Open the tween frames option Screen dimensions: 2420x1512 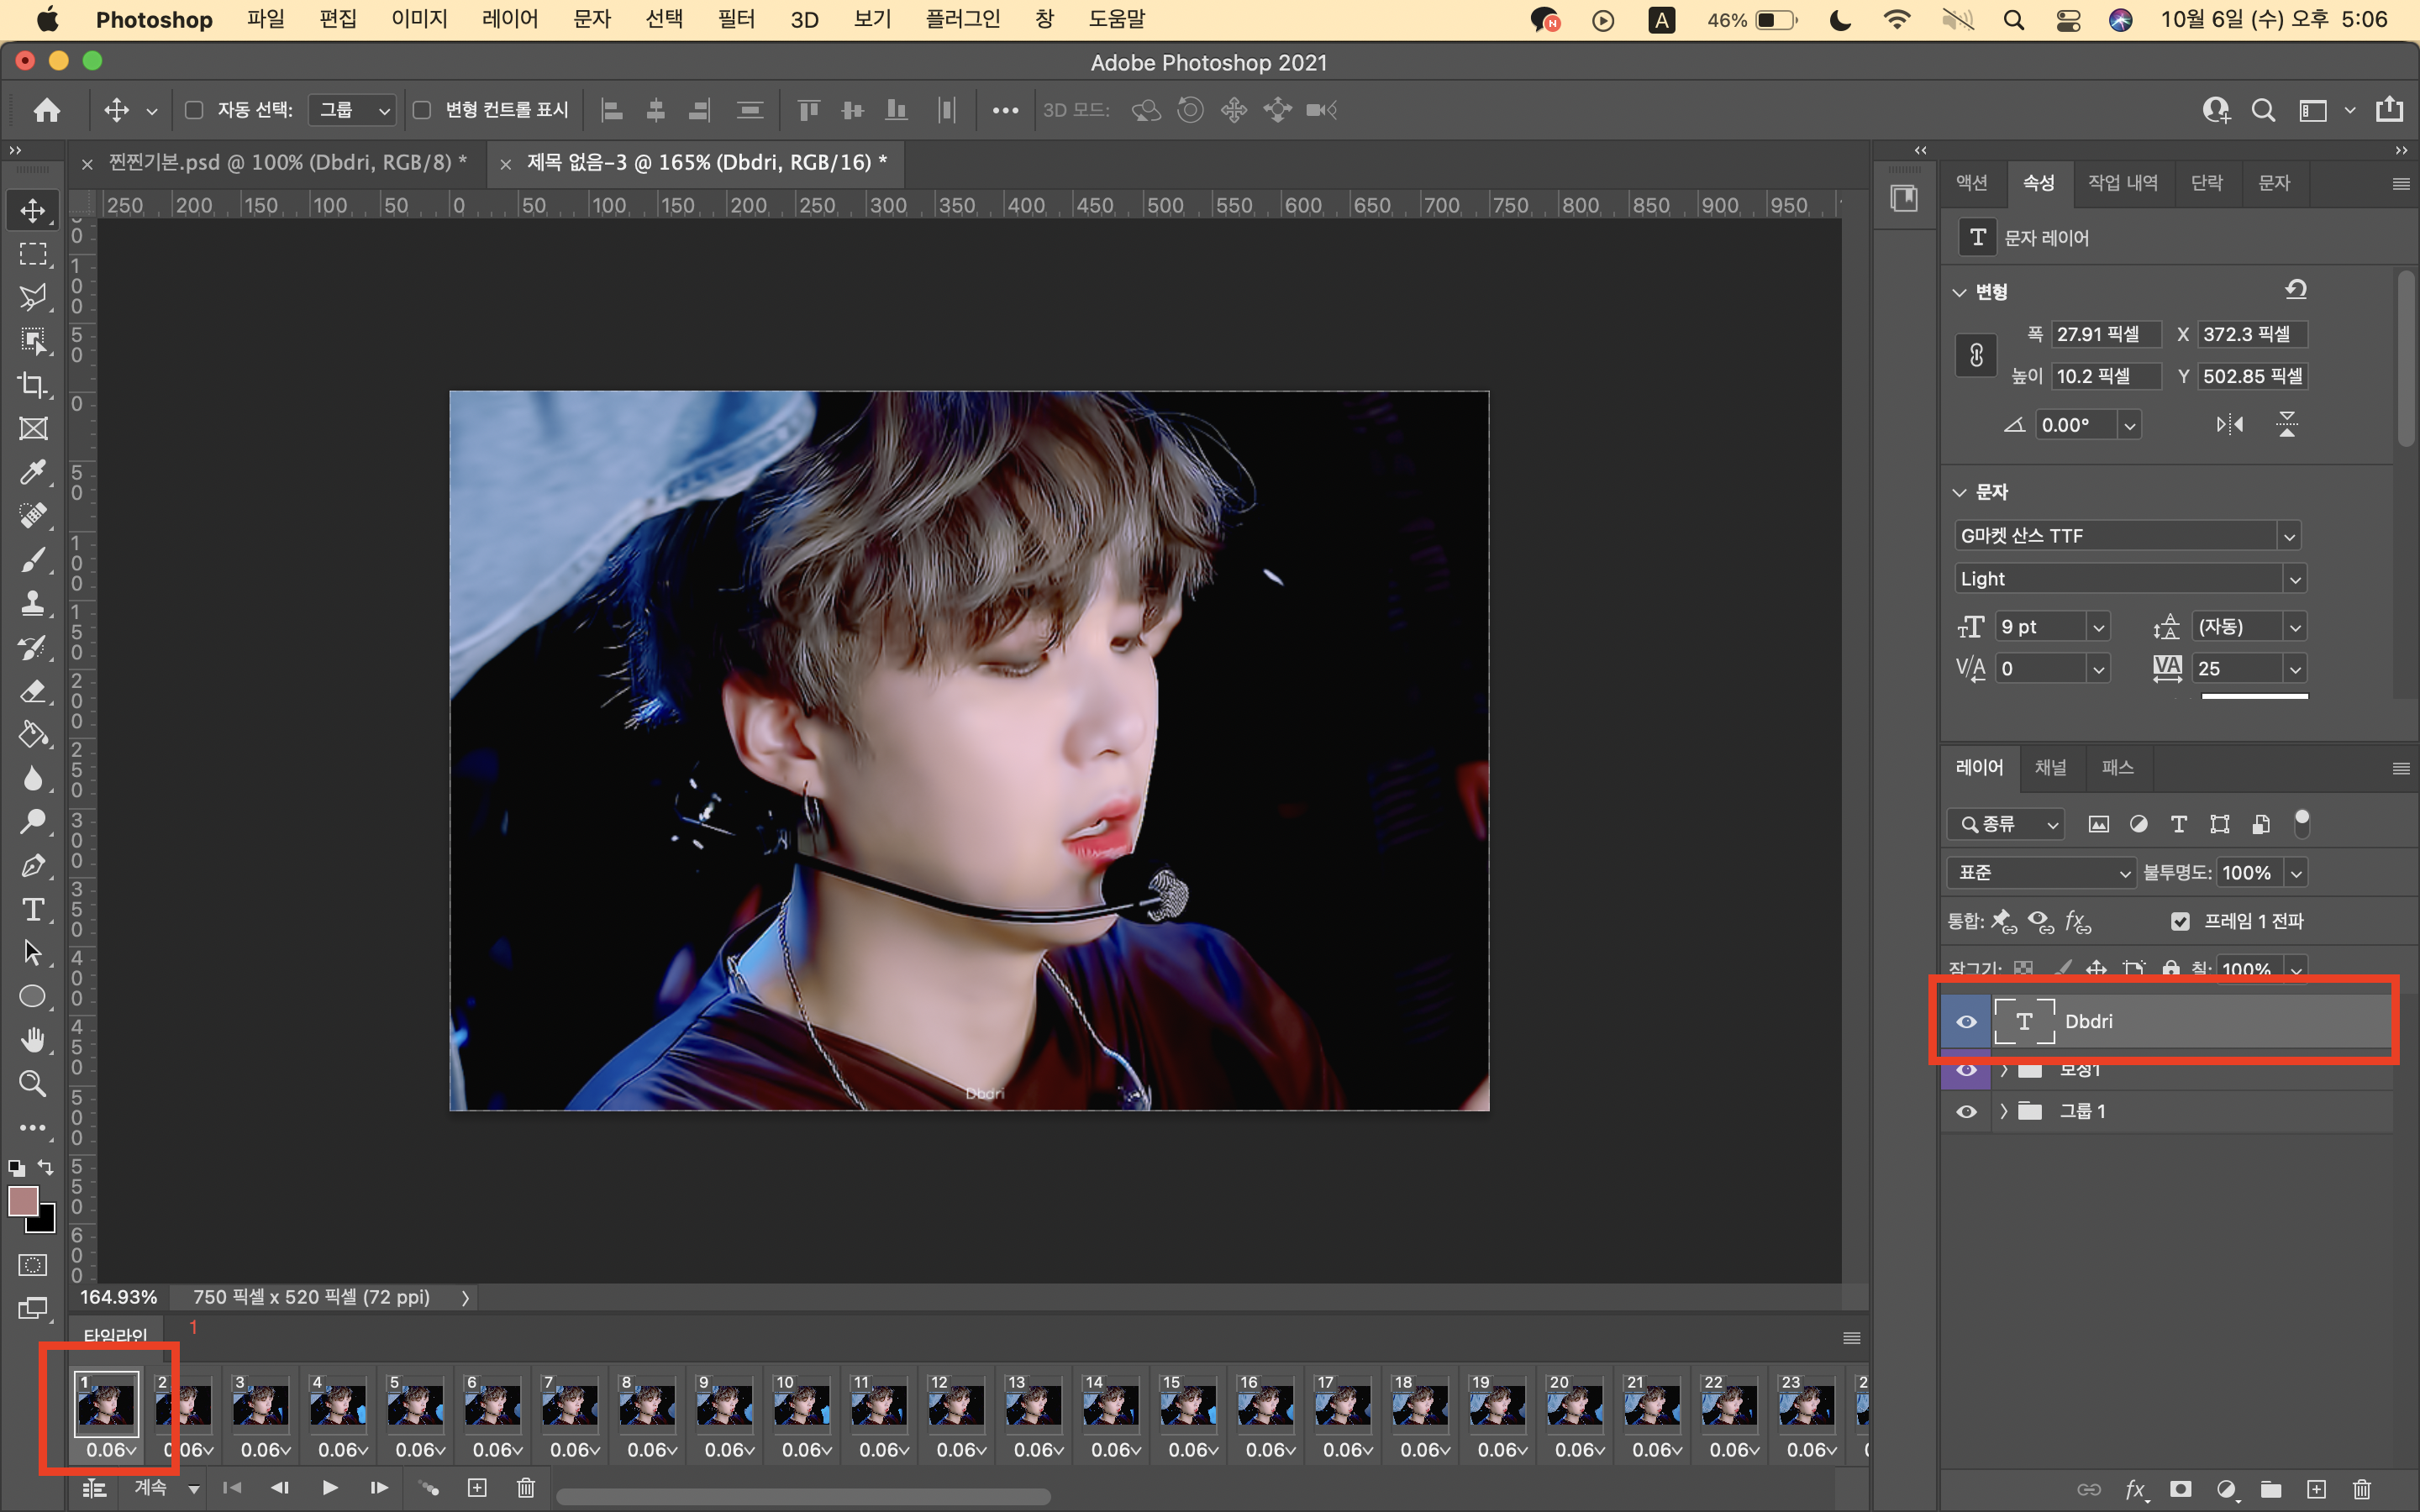click(x=429, y=1488)
